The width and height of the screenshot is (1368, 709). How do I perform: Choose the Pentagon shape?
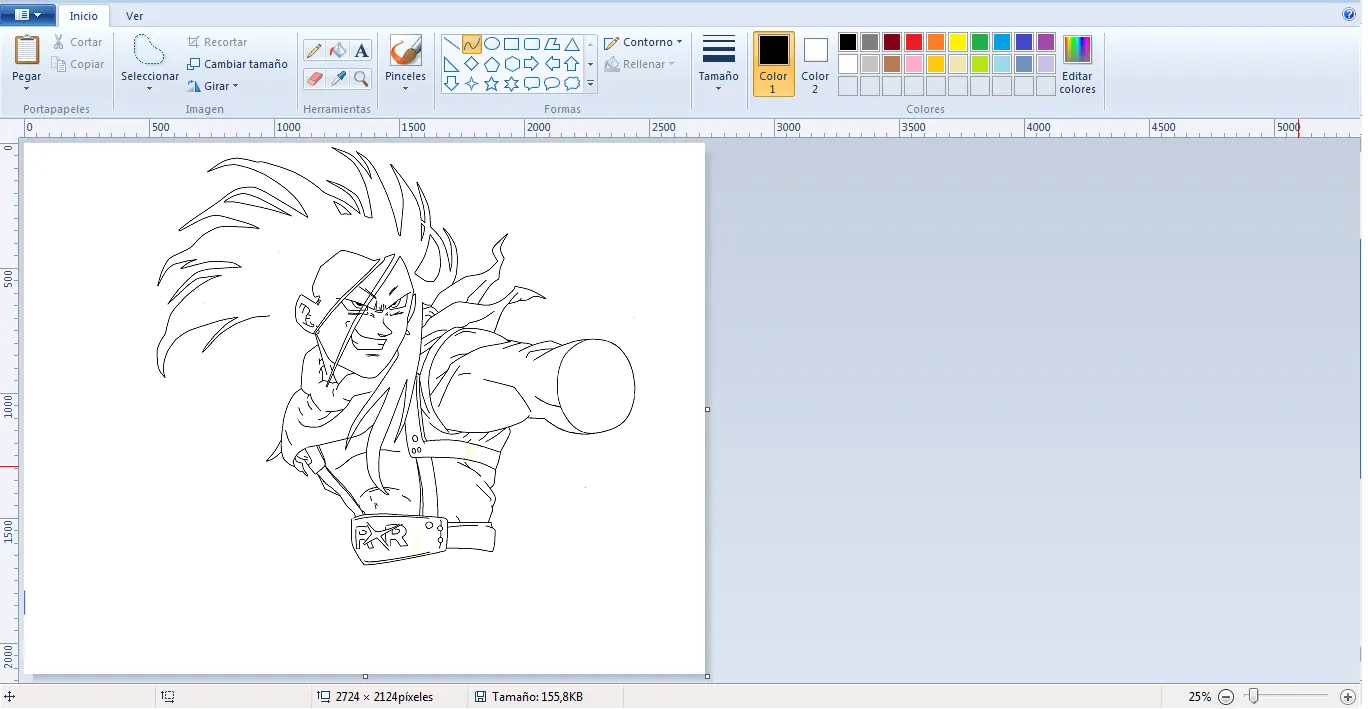(x=492, y=64)
